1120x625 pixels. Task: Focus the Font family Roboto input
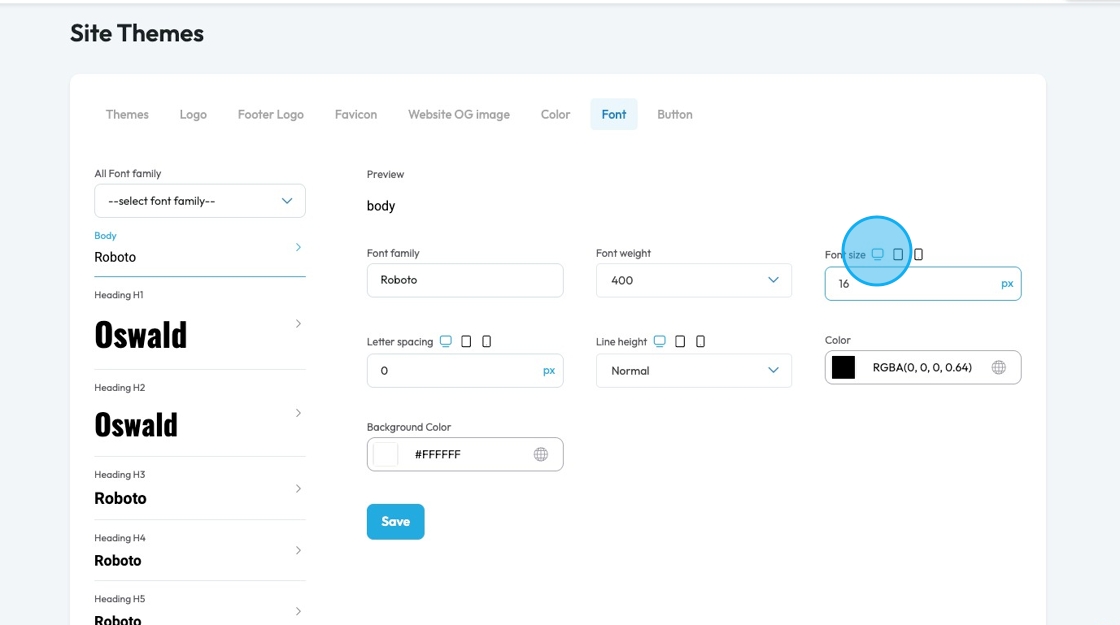pos(465,280)
